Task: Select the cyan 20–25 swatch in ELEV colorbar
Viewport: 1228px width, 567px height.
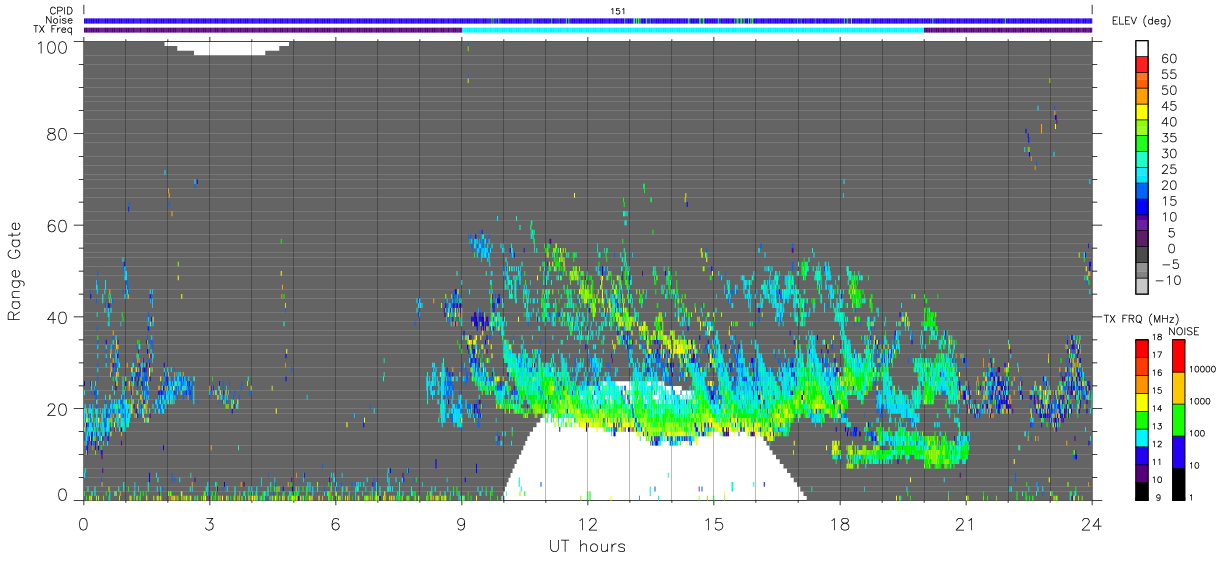Action: tap(1143, 177)
